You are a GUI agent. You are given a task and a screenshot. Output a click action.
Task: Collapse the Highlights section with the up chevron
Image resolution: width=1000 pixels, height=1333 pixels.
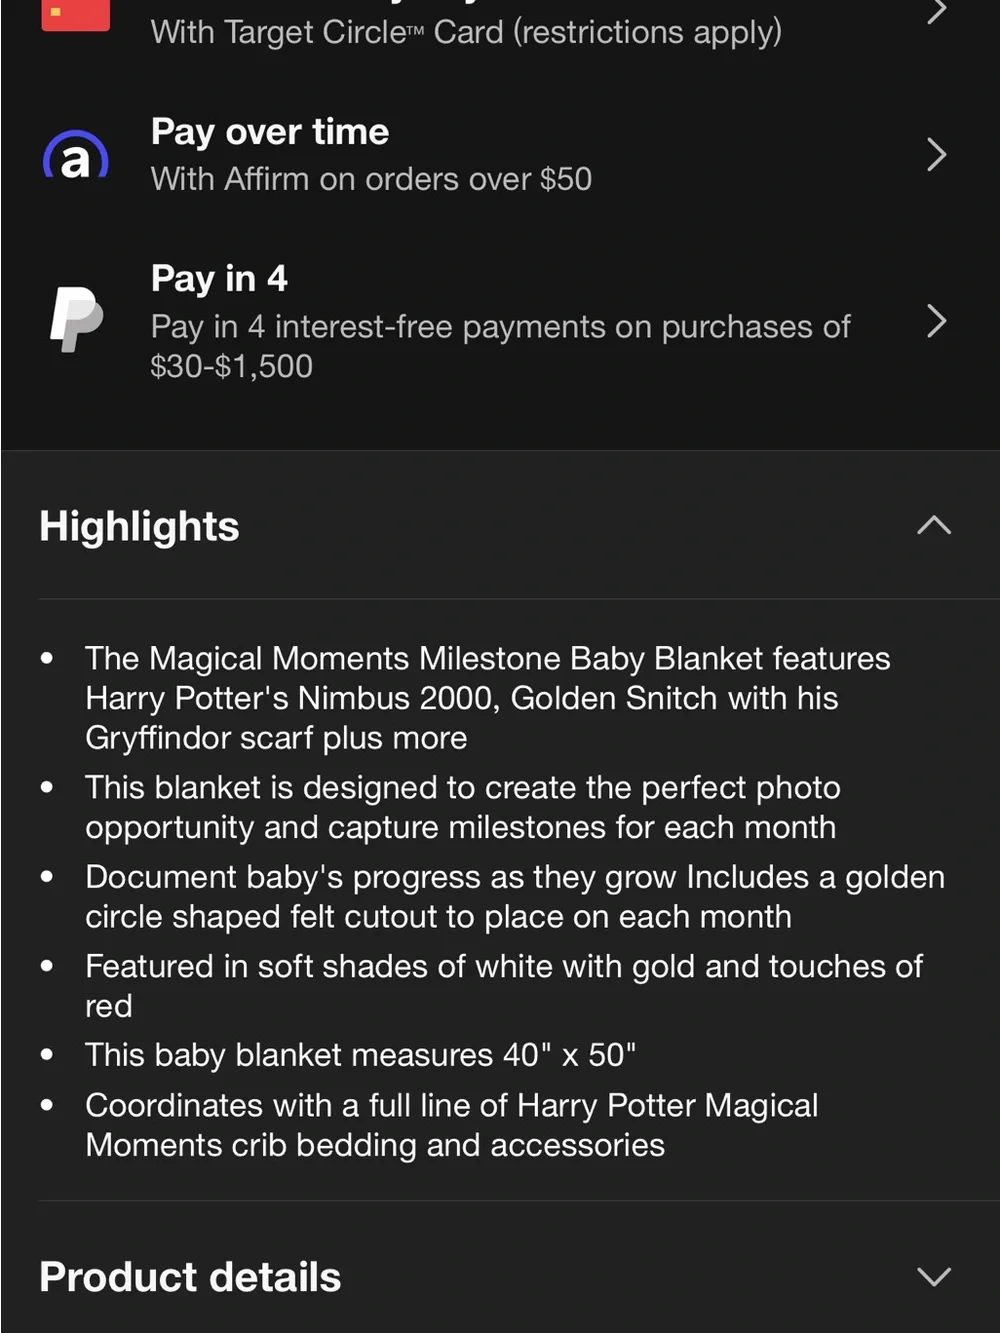click(x=934, y=525)
